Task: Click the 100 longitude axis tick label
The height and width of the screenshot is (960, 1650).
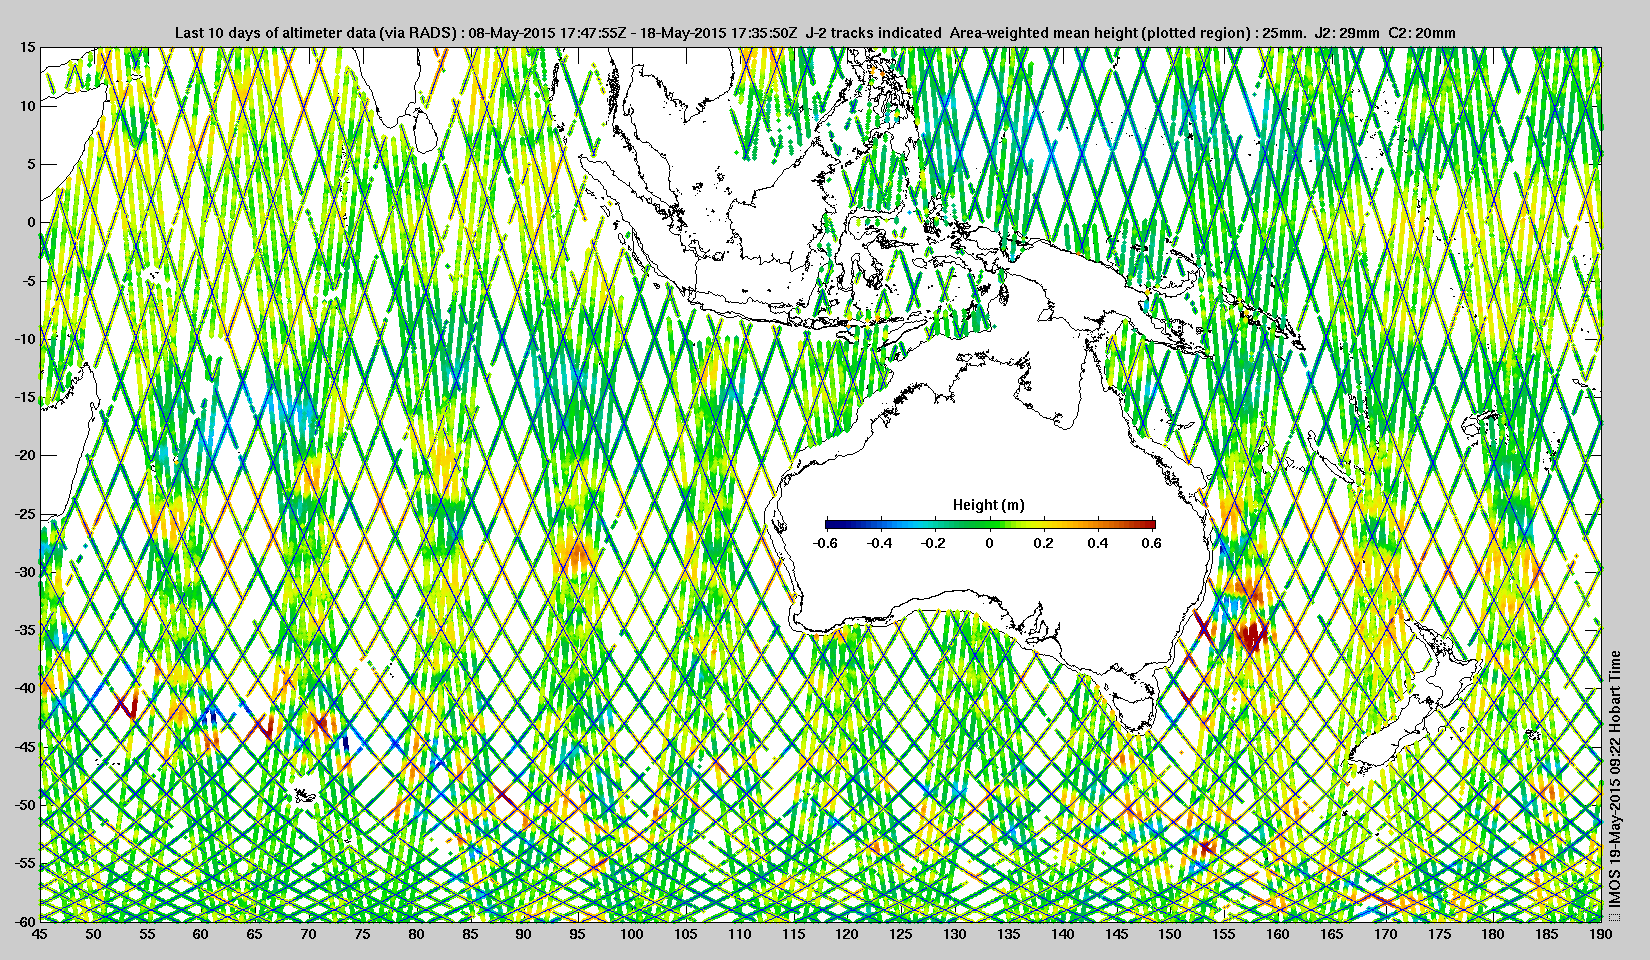Action: coord(631,934)
